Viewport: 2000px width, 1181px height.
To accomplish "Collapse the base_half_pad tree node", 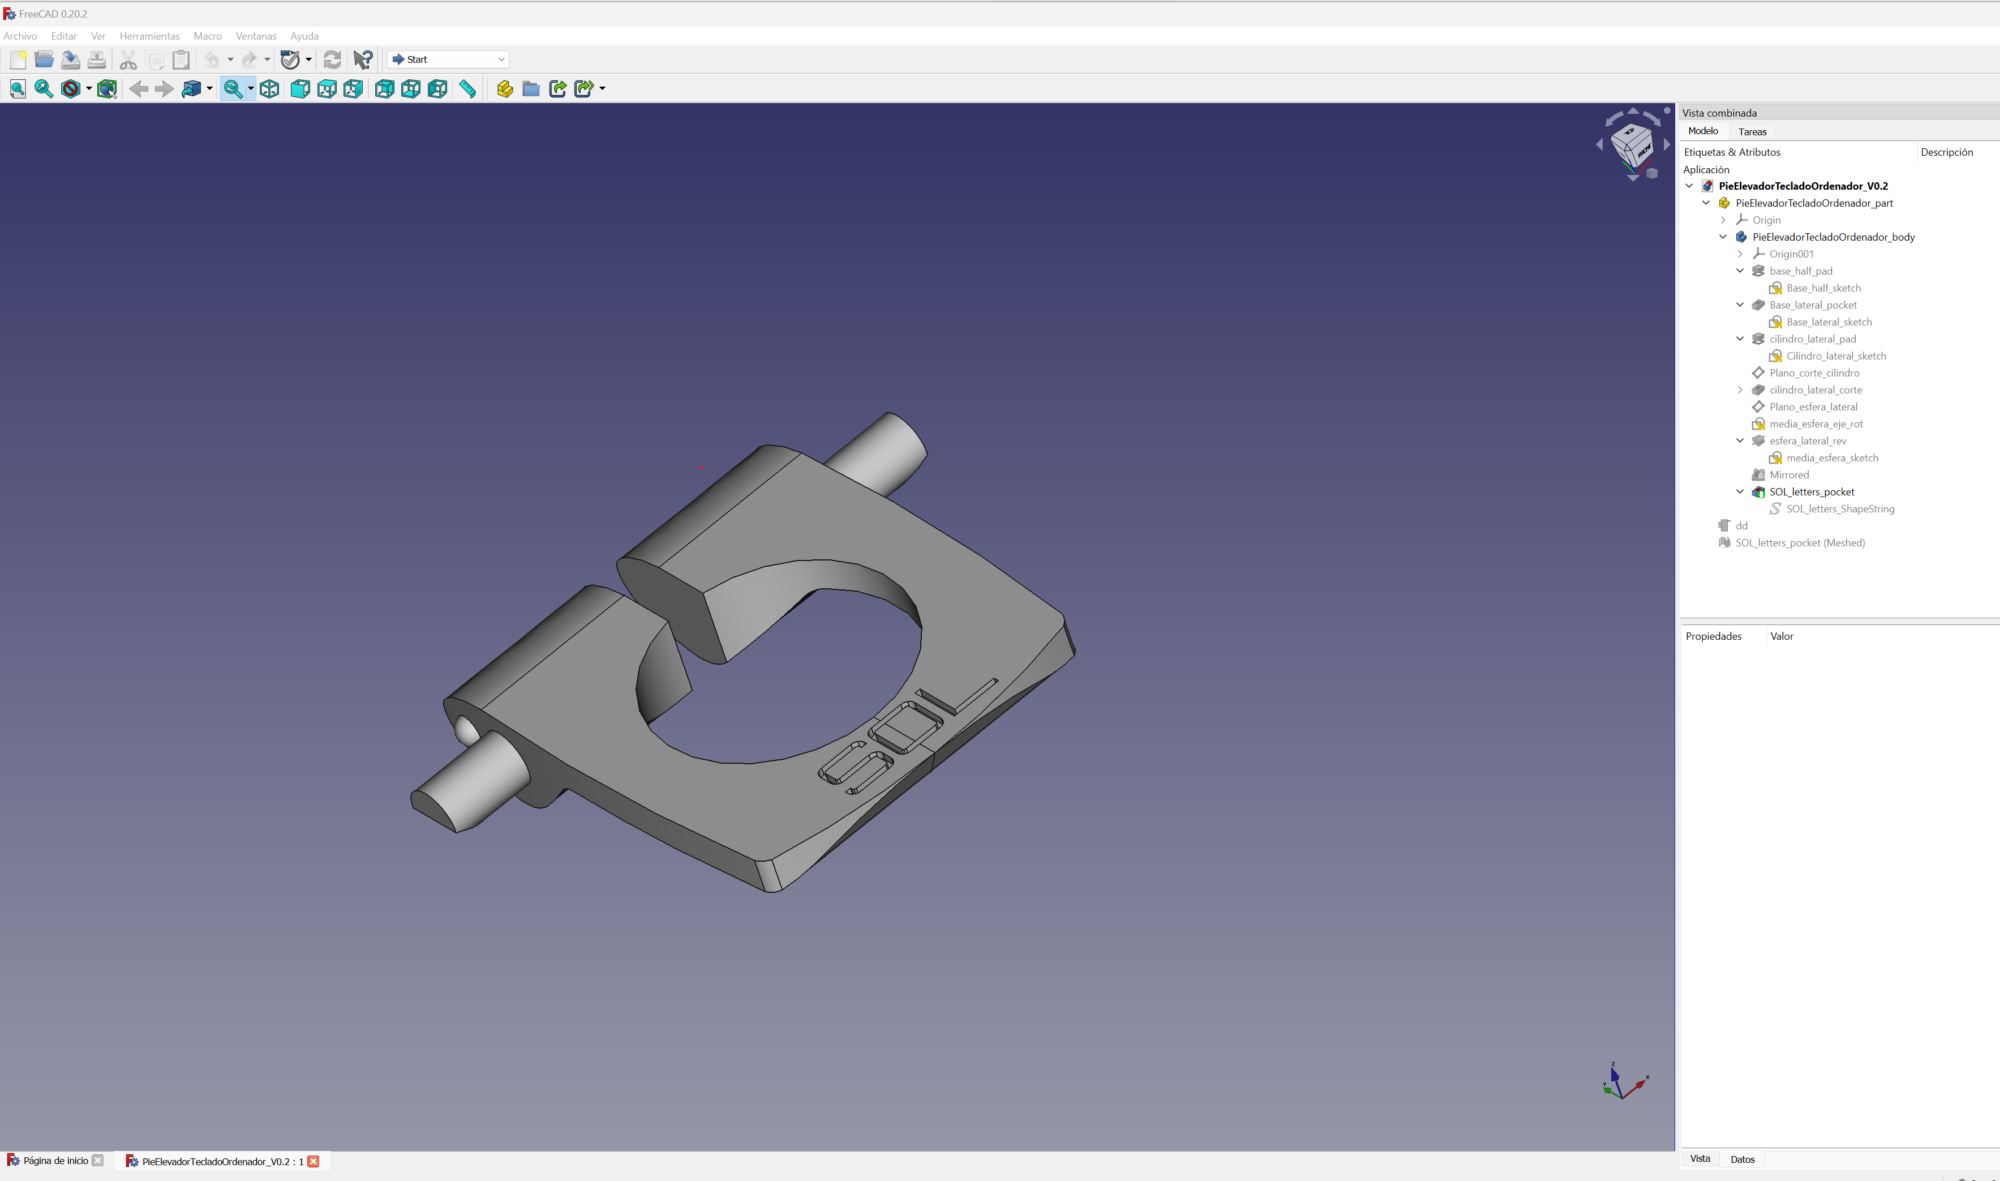I will coord(1740,271).
